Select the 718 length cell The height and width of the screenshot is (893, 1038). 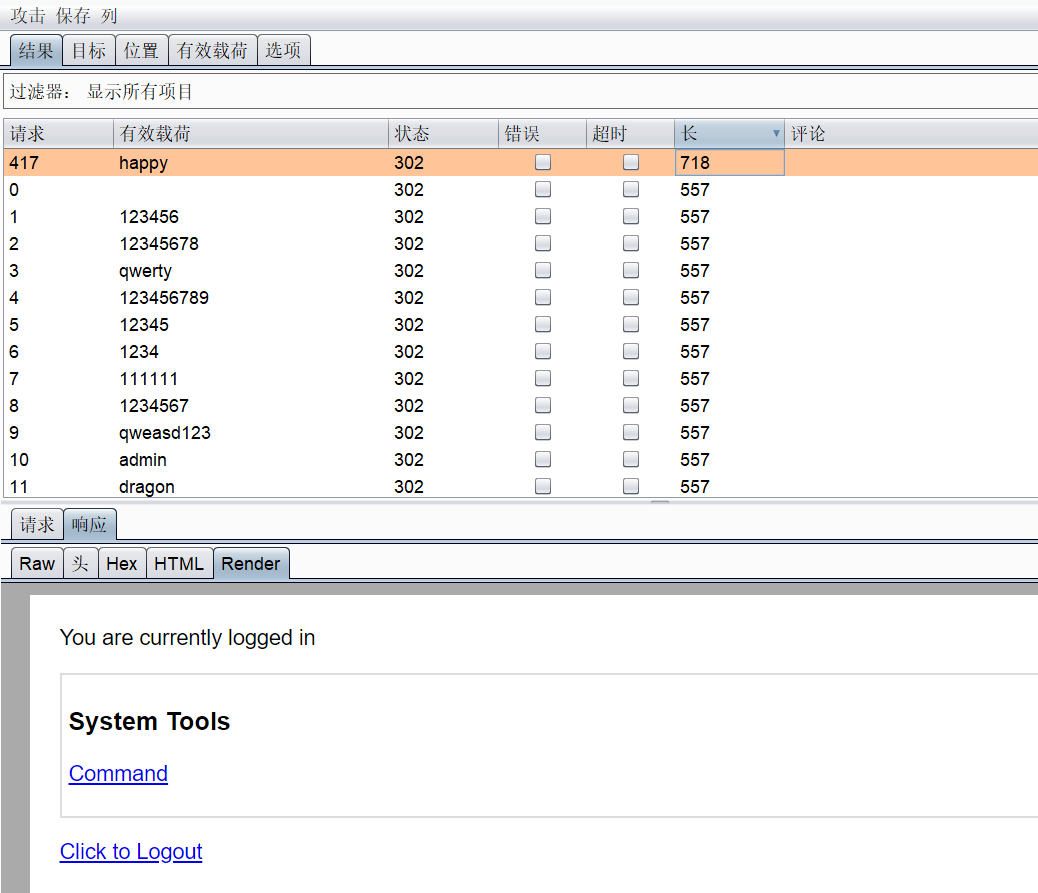click(x=730, y=162)
